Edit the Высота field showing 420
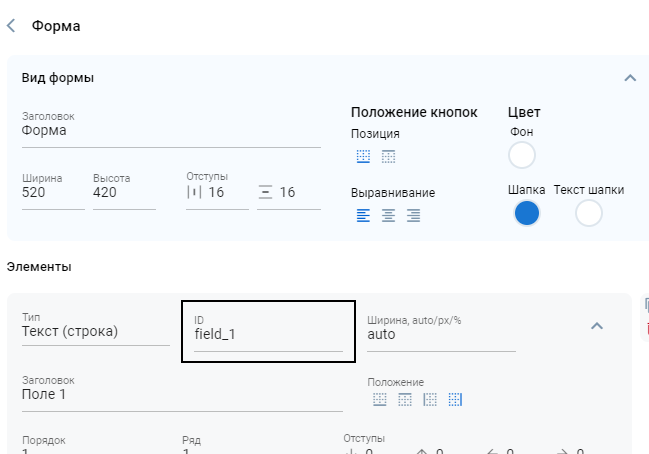The width and height of the screenshot is (649, 454). tap(123, 193)
